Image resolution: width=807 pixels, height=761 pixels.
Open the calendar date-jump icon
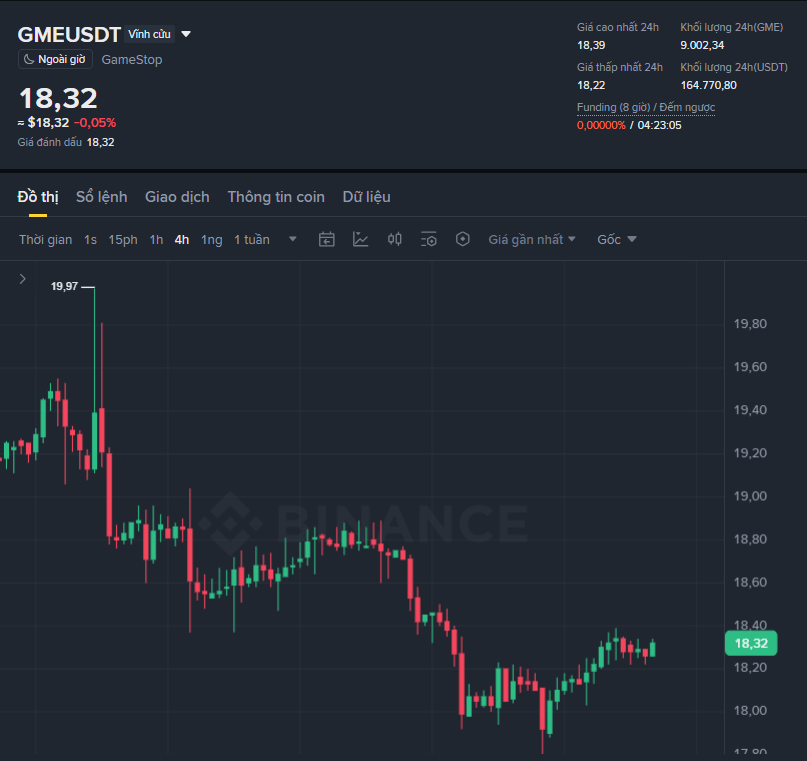[x=326, y=239]
